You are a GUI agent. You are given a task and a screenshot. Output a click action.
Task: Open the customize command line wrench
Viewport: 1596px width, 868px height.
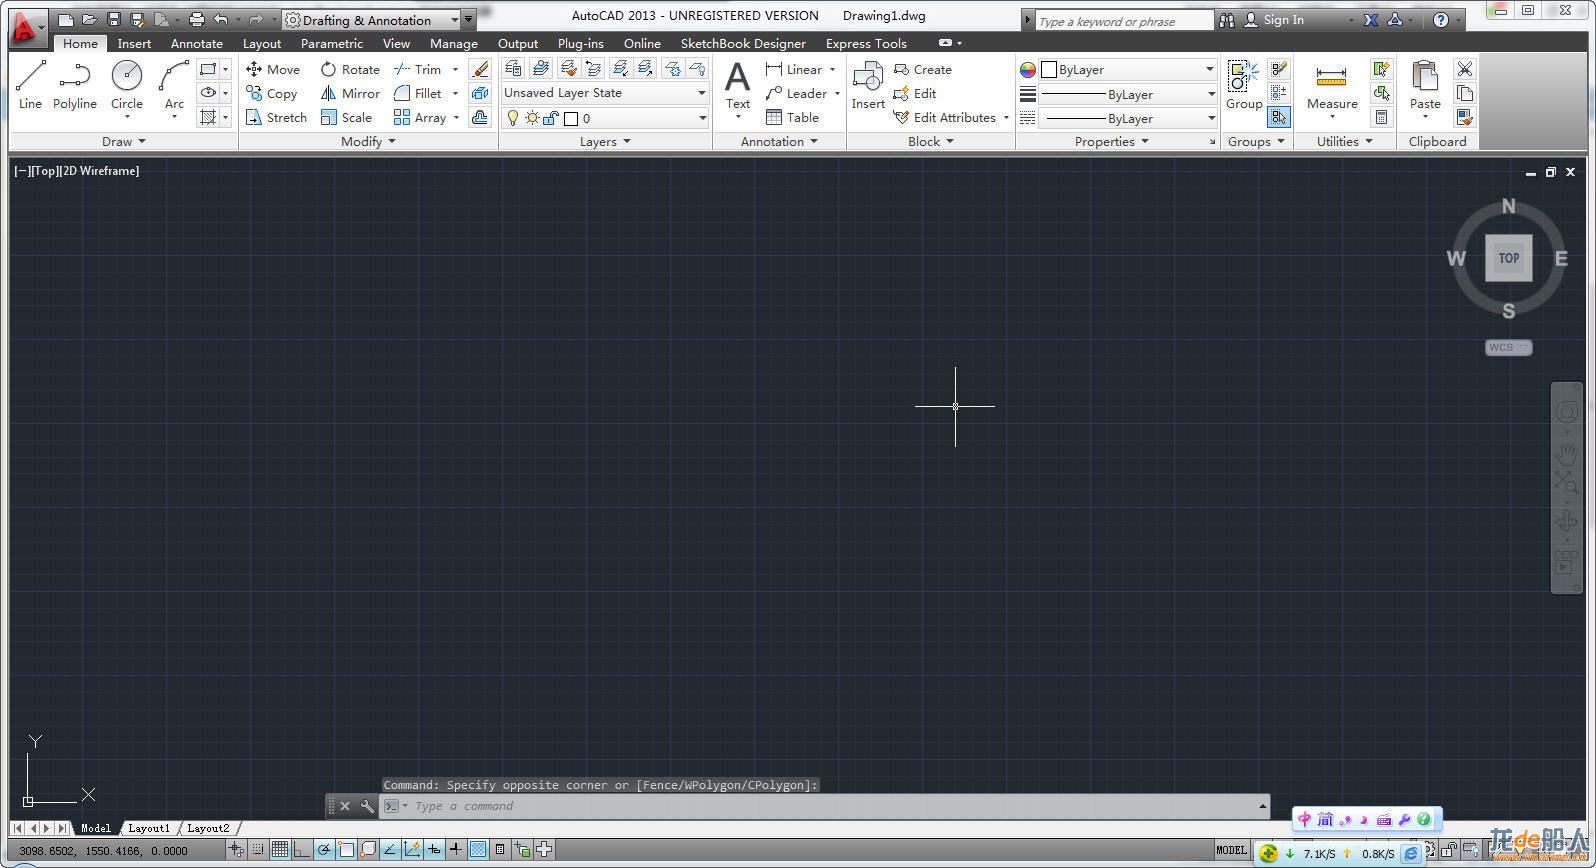[x=367, y=806]
